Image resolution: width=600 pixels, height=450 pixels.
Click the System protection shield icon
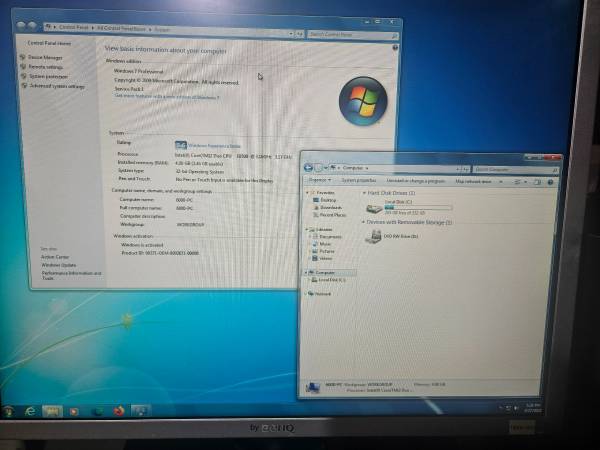point(22,76)
